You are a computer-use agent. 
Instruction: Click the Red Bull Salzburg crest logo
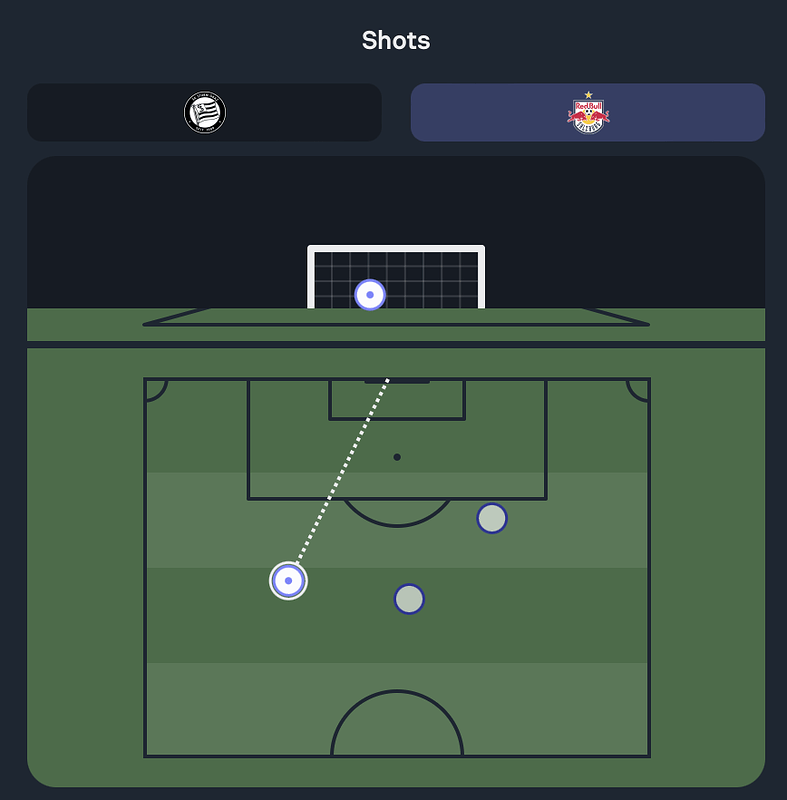click(x=588, y=113)
